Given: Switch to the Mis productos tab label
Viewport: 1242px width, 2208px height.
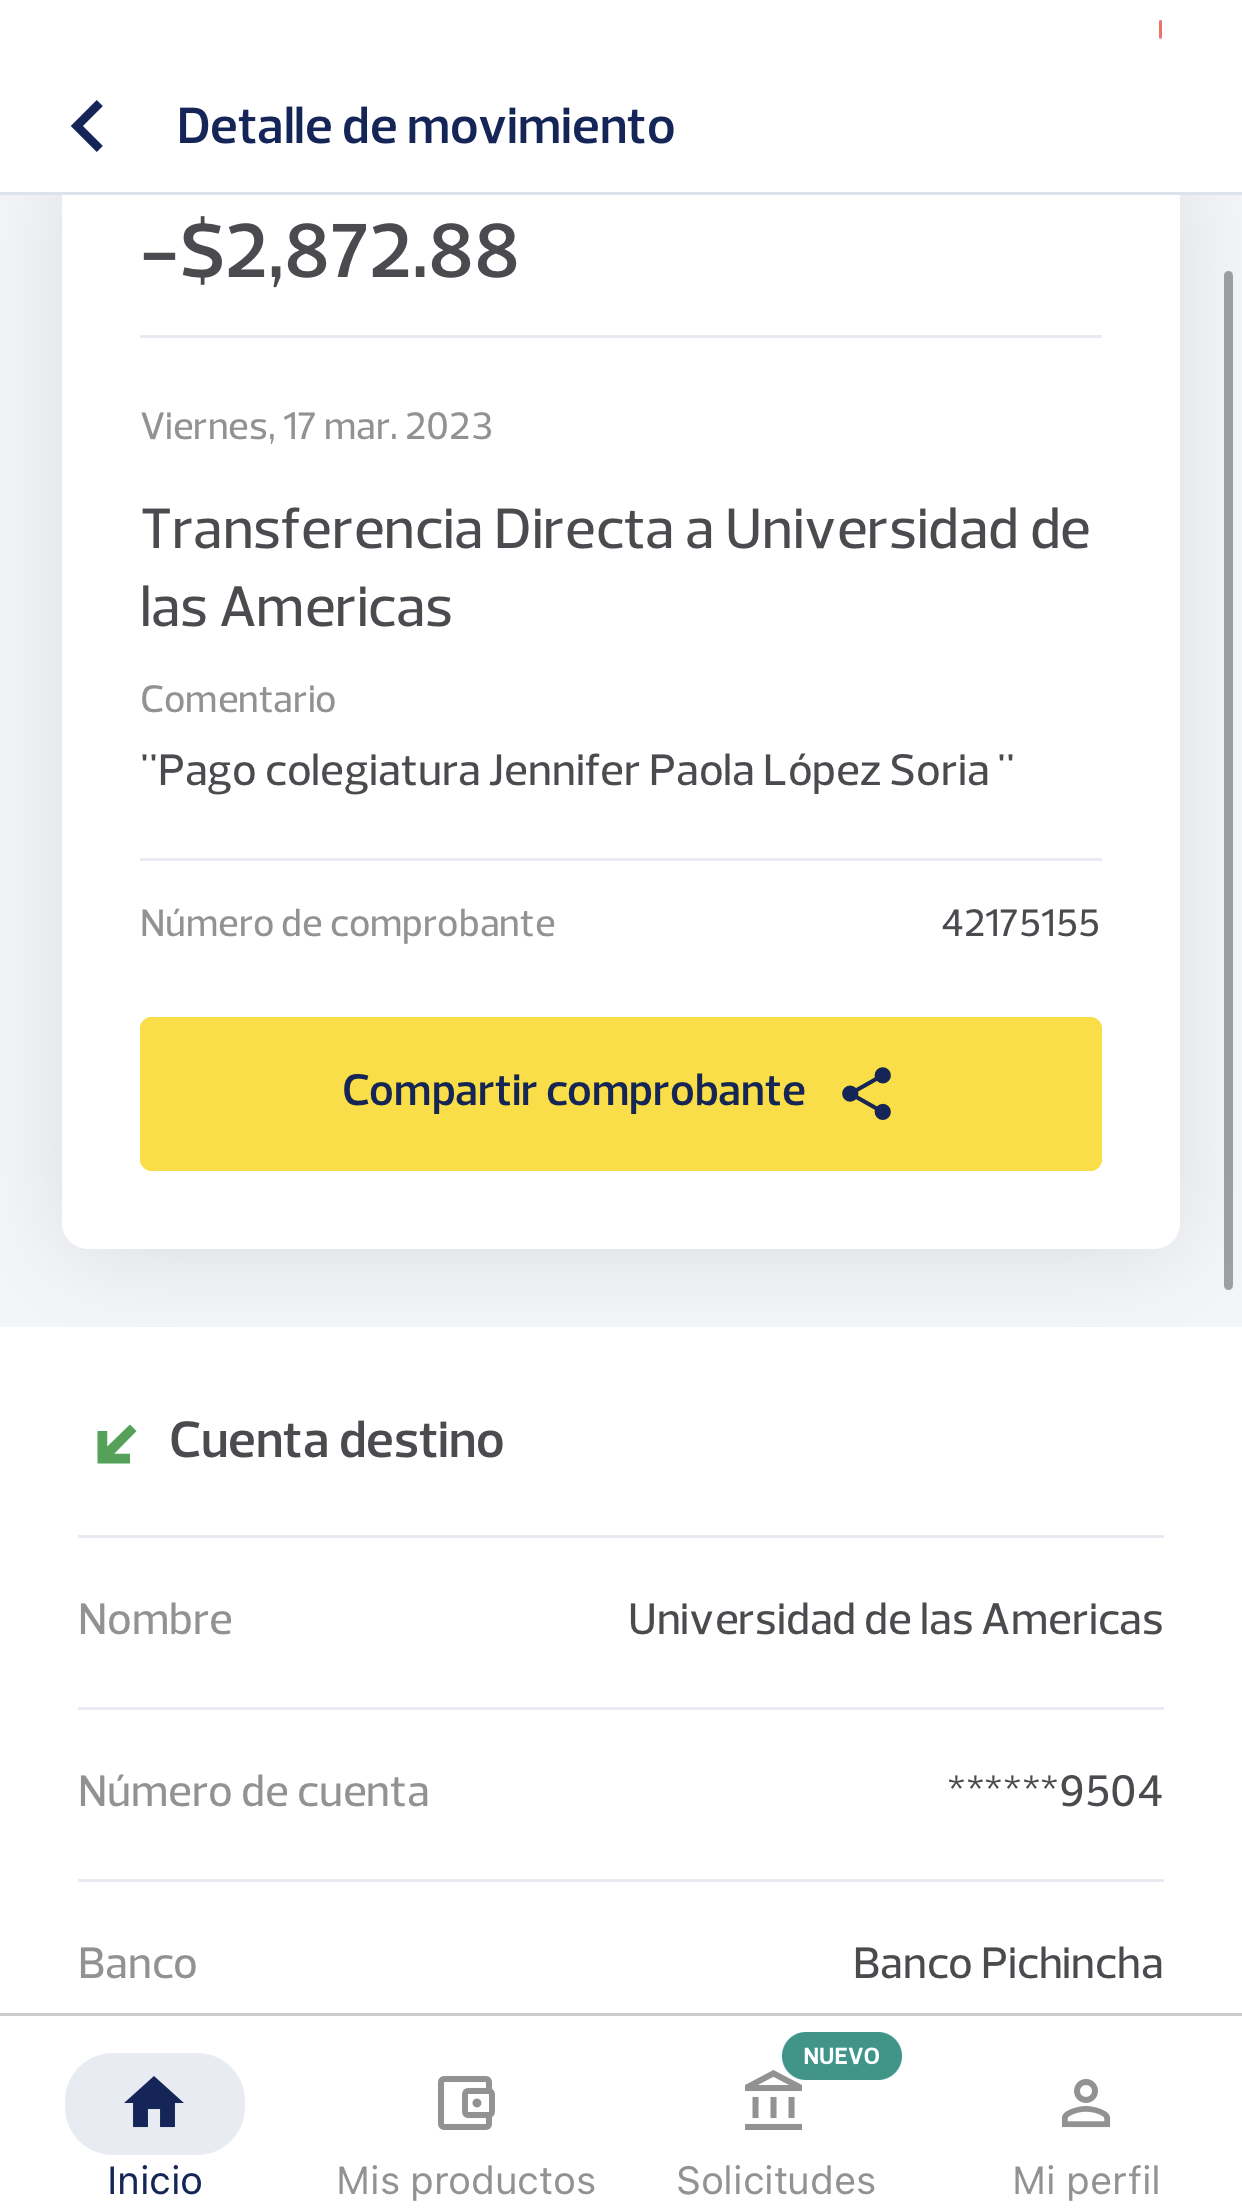Looking at the screenshot, I should tap(466, 2181).
